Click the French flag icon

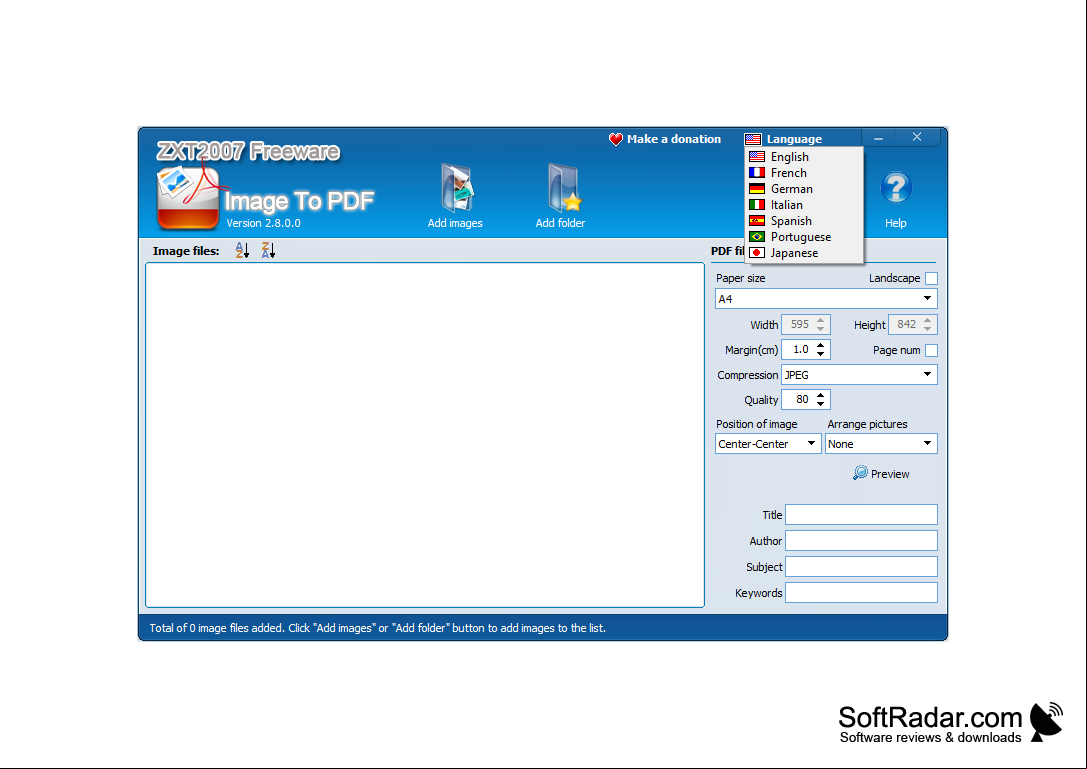tap(757, 173)
